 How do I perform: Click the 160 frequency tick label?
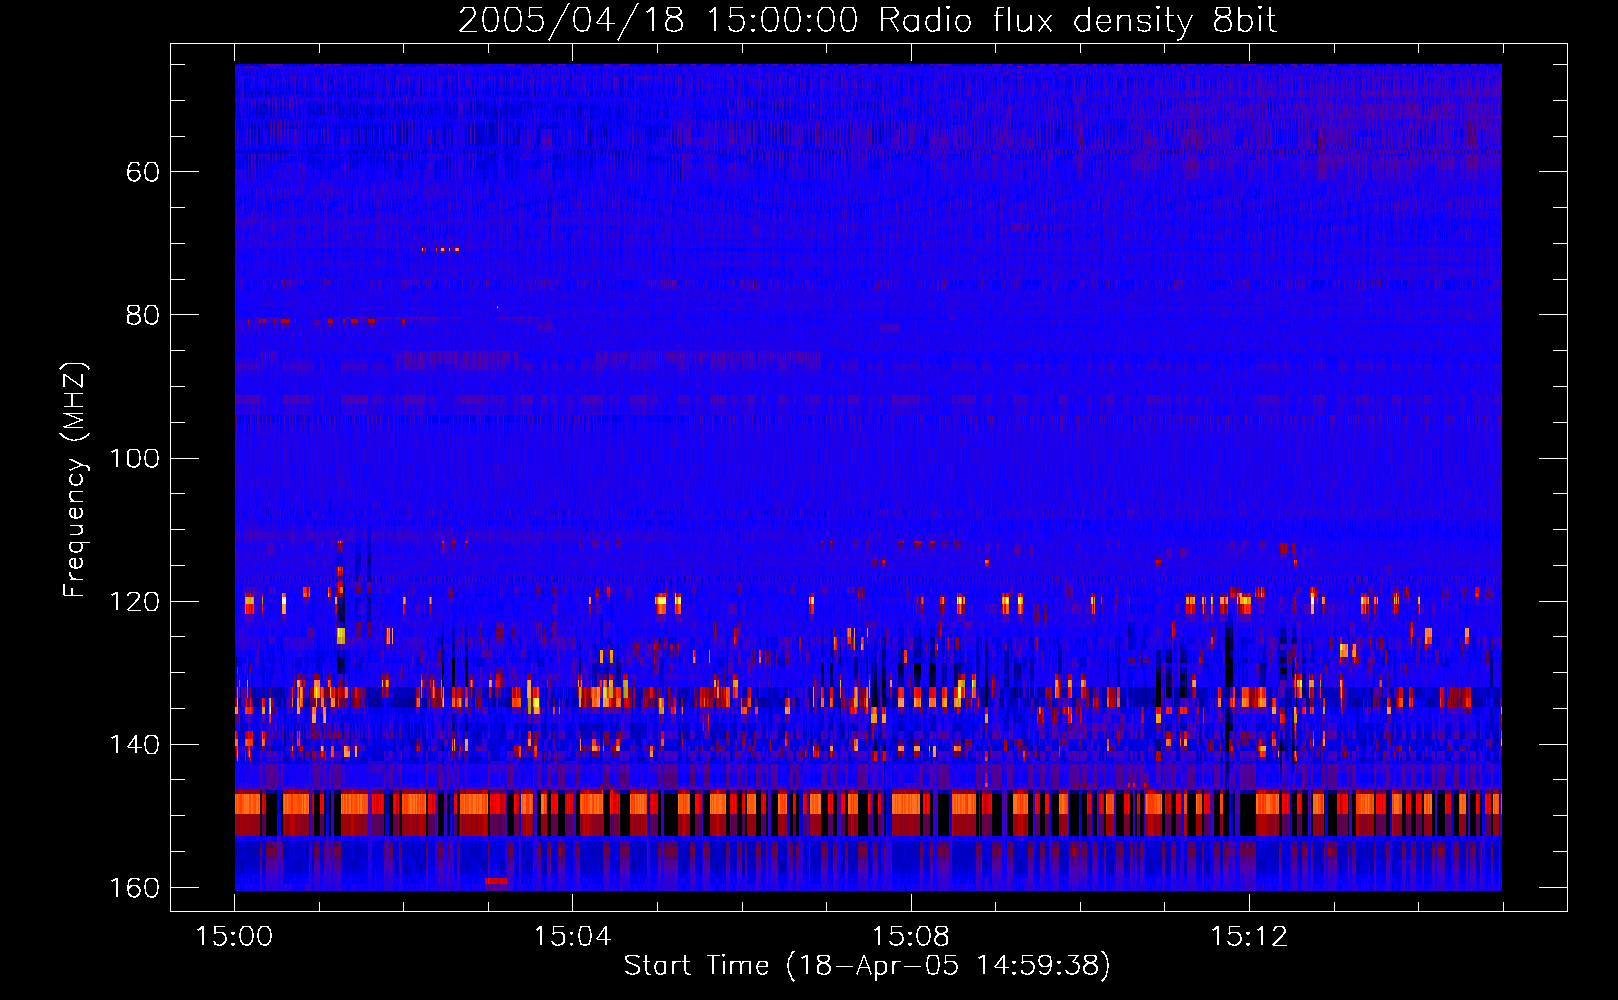point(135,888)
